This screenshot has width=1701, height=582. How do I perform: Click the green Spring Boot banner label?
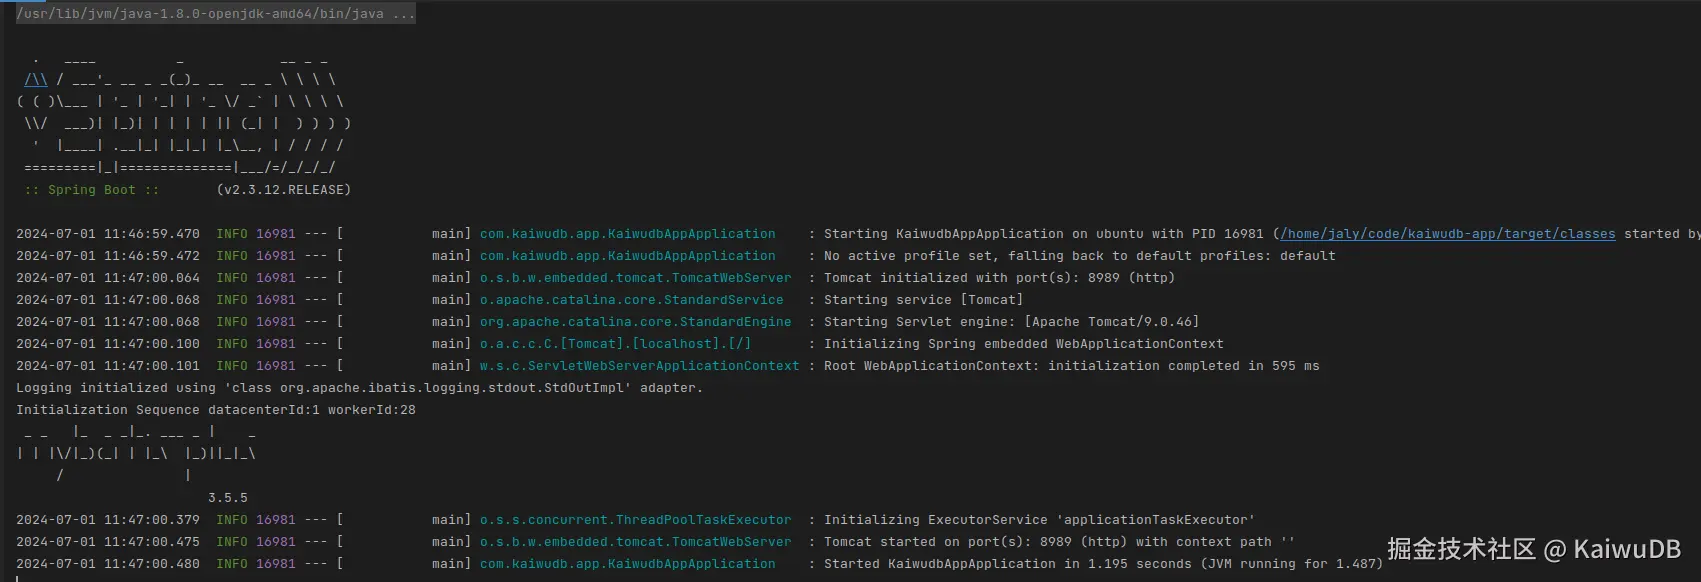click(x=92, y=190)
